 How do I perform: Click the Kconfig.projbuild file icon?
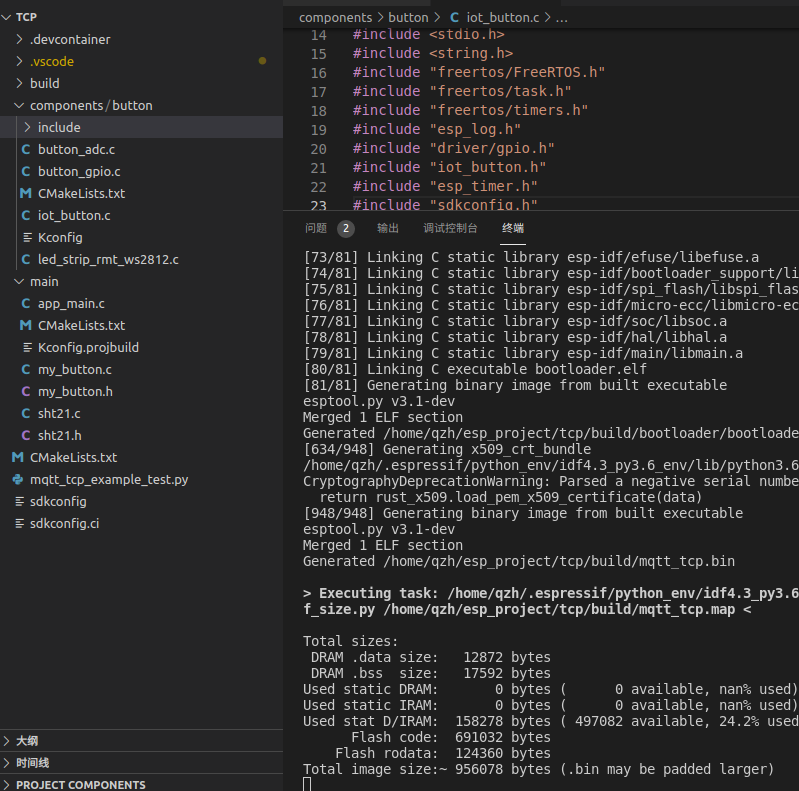(x=28, y=348)
